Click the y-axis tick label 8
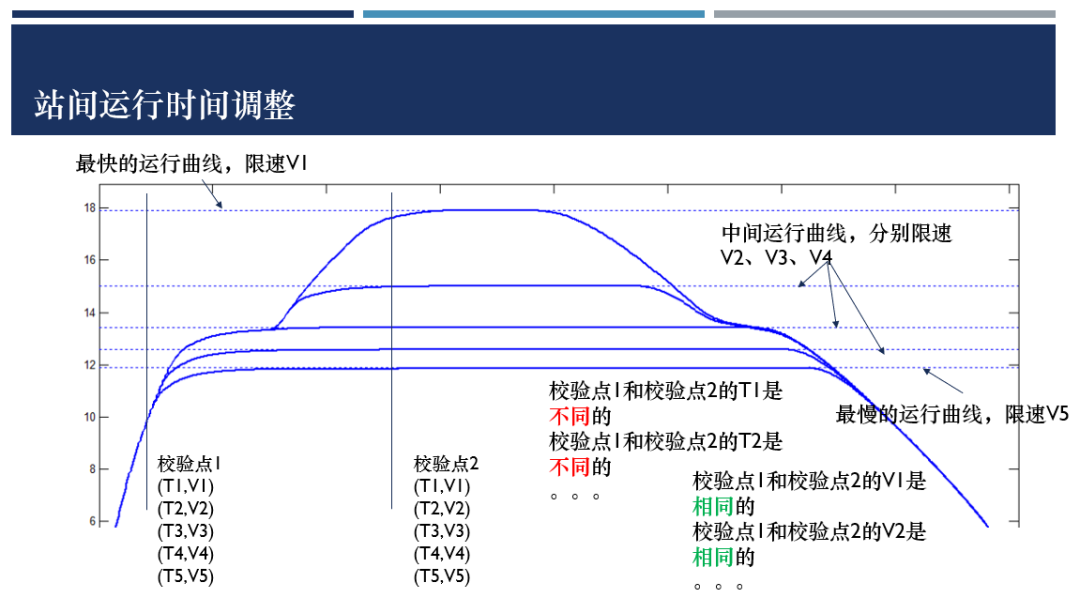The image size is (1080, 598). click(x=92, y=469)
